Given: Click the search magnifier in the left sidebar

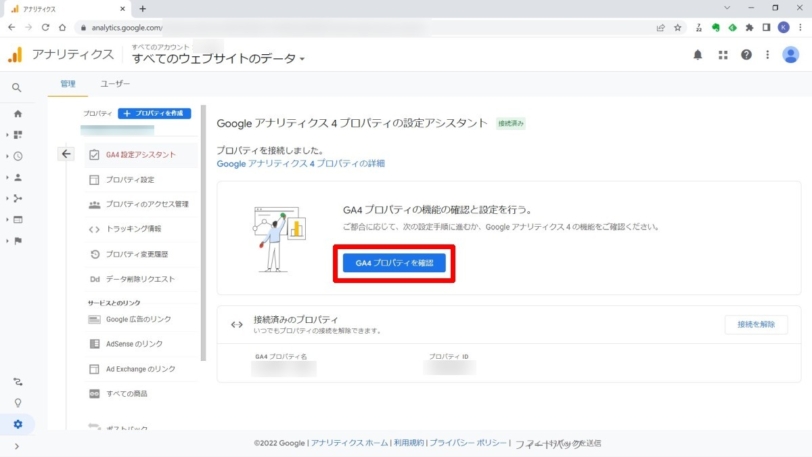Looking at the screenshot, I should coord(17,88).
